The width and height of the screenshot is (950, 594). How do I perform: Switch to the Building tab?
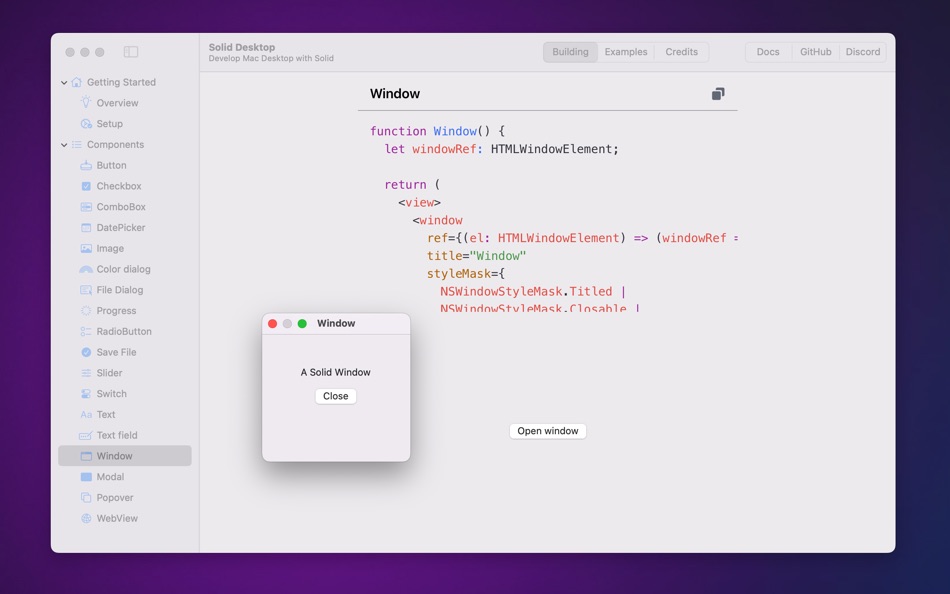pos(570,52)
